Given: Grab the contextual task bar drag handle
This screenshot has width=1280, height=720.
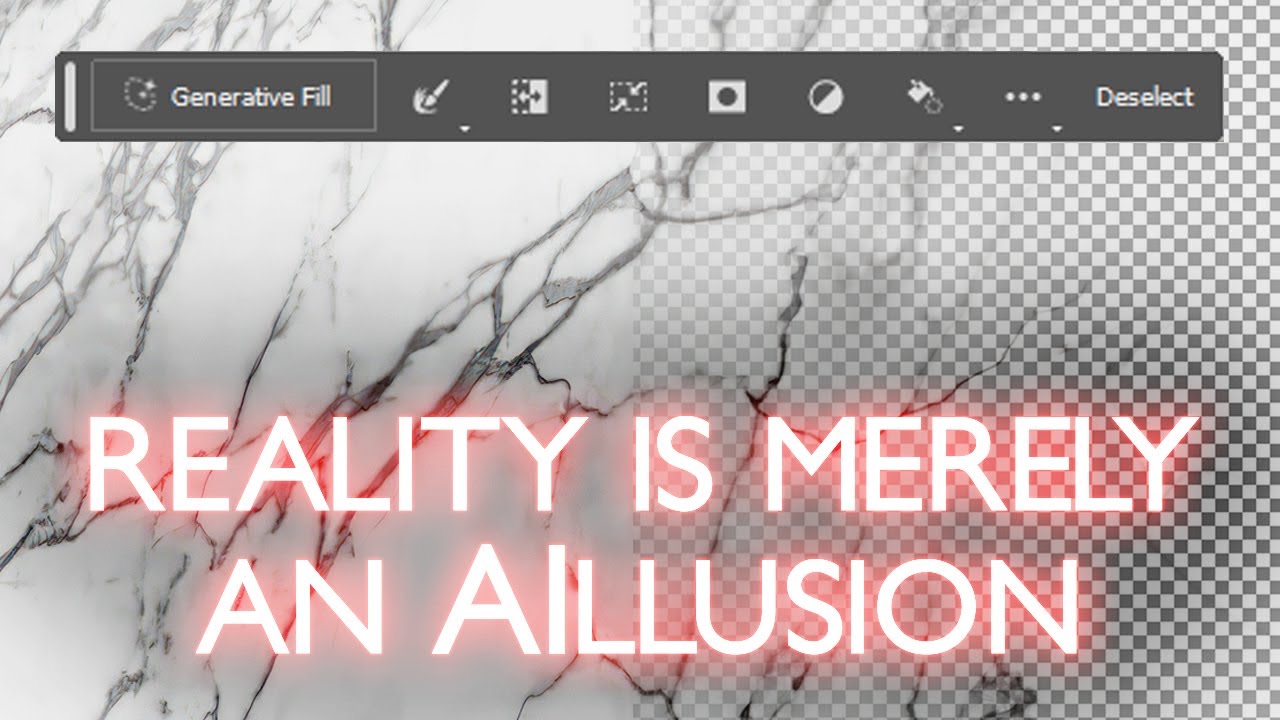Looking at the screenshot, I should pos(70,96).
